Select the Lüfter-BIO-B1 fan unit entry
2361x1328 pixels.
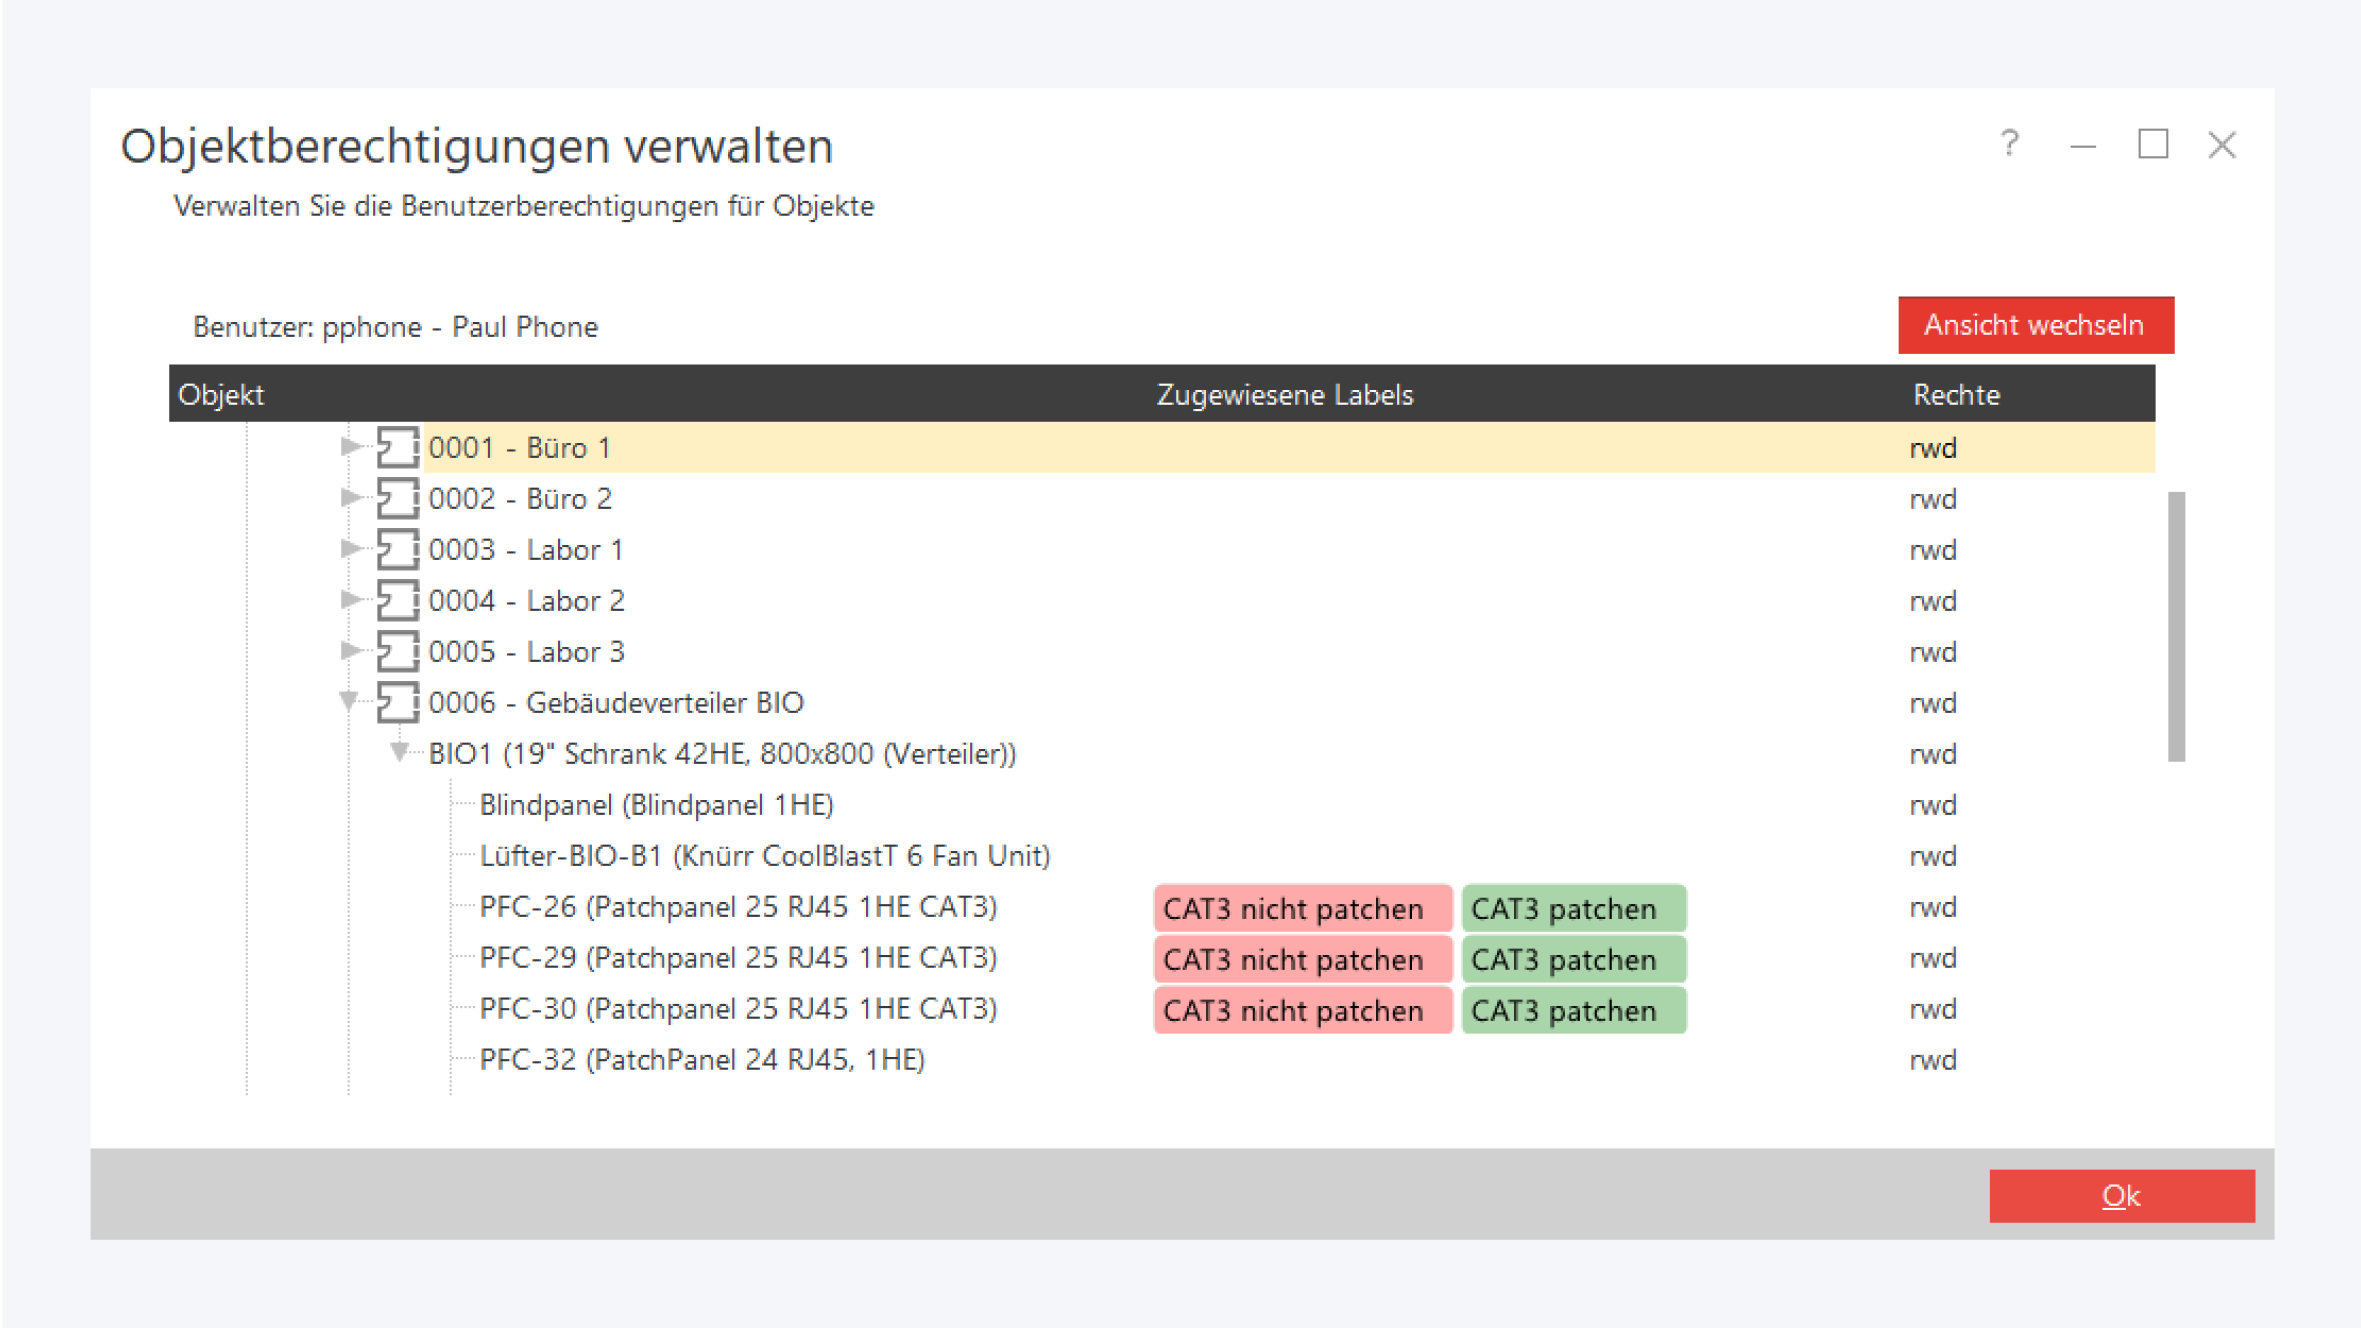(765, 856)
